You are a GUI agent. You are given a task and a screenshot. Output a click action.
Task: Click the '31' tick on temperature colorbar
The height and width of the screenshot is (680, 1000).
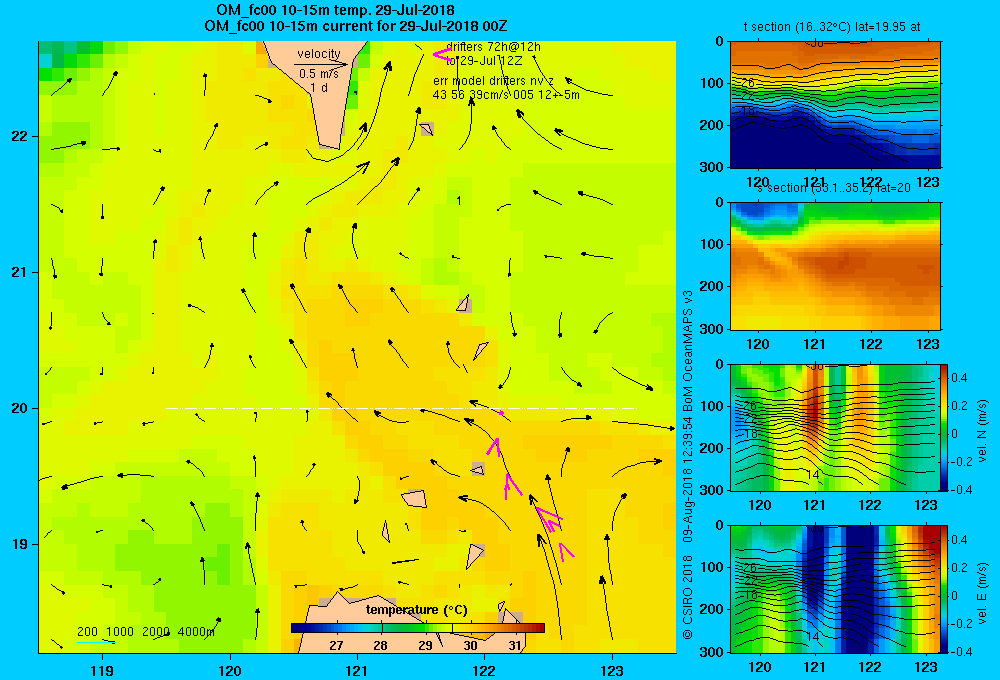point(515,646)
